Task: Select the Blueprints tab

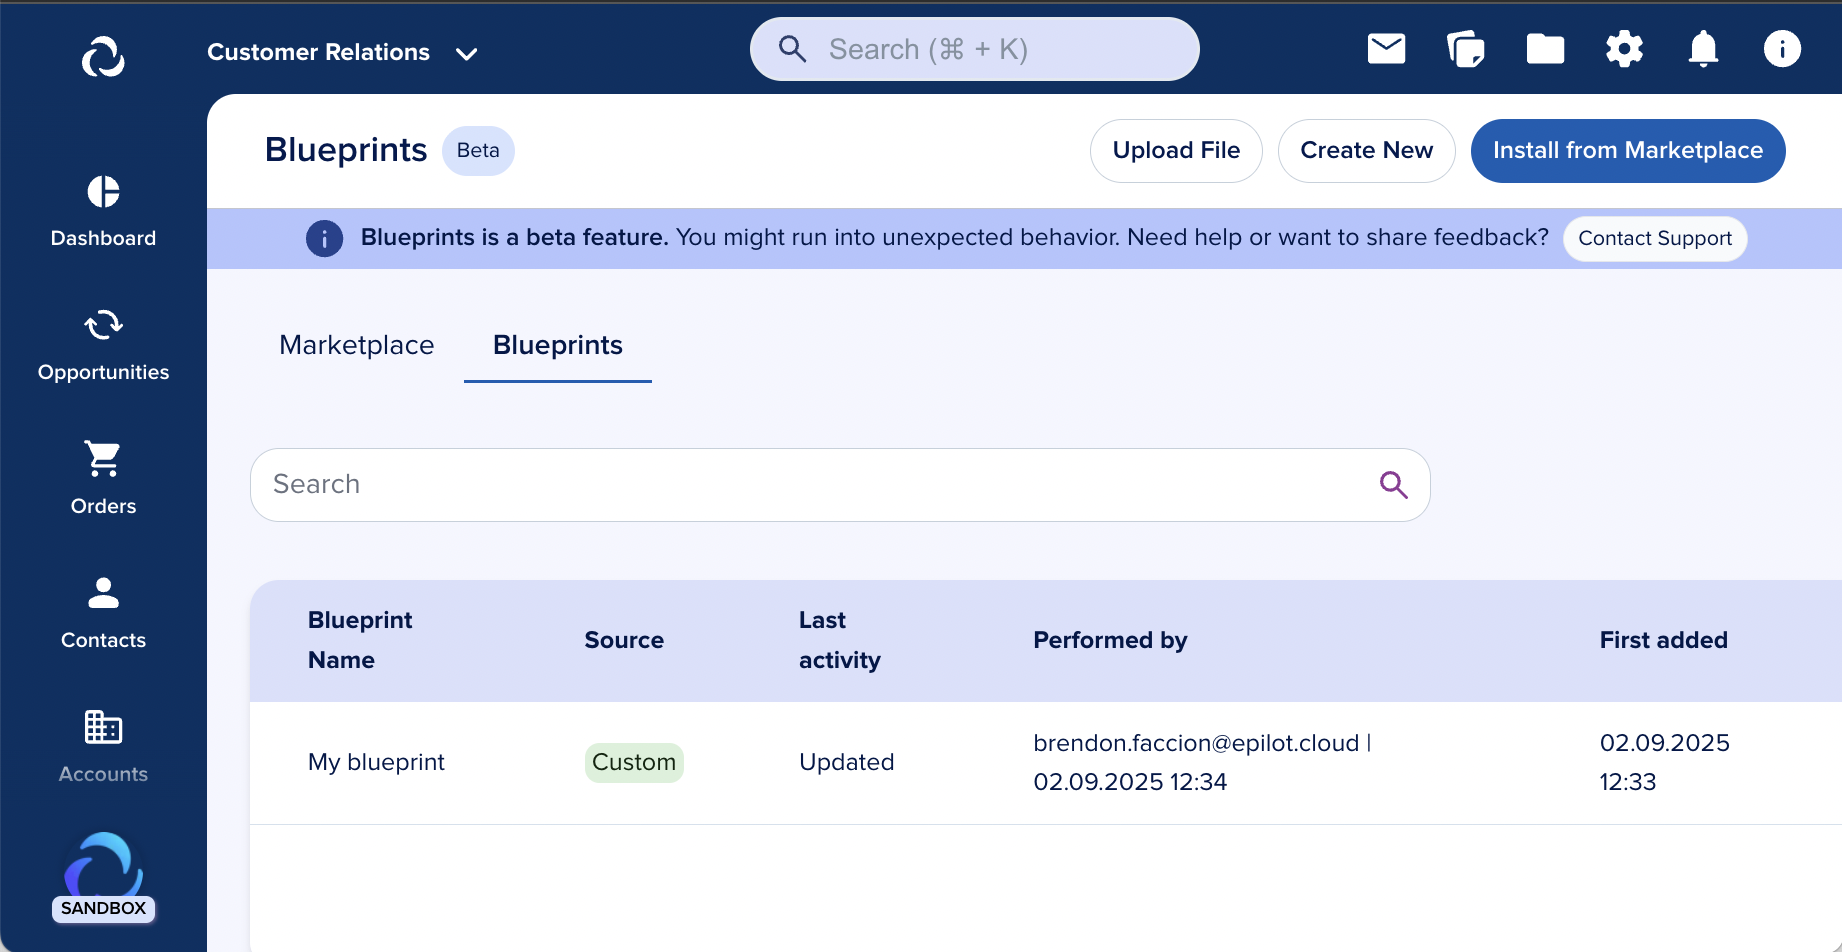Action: click(x=557, y=345)
